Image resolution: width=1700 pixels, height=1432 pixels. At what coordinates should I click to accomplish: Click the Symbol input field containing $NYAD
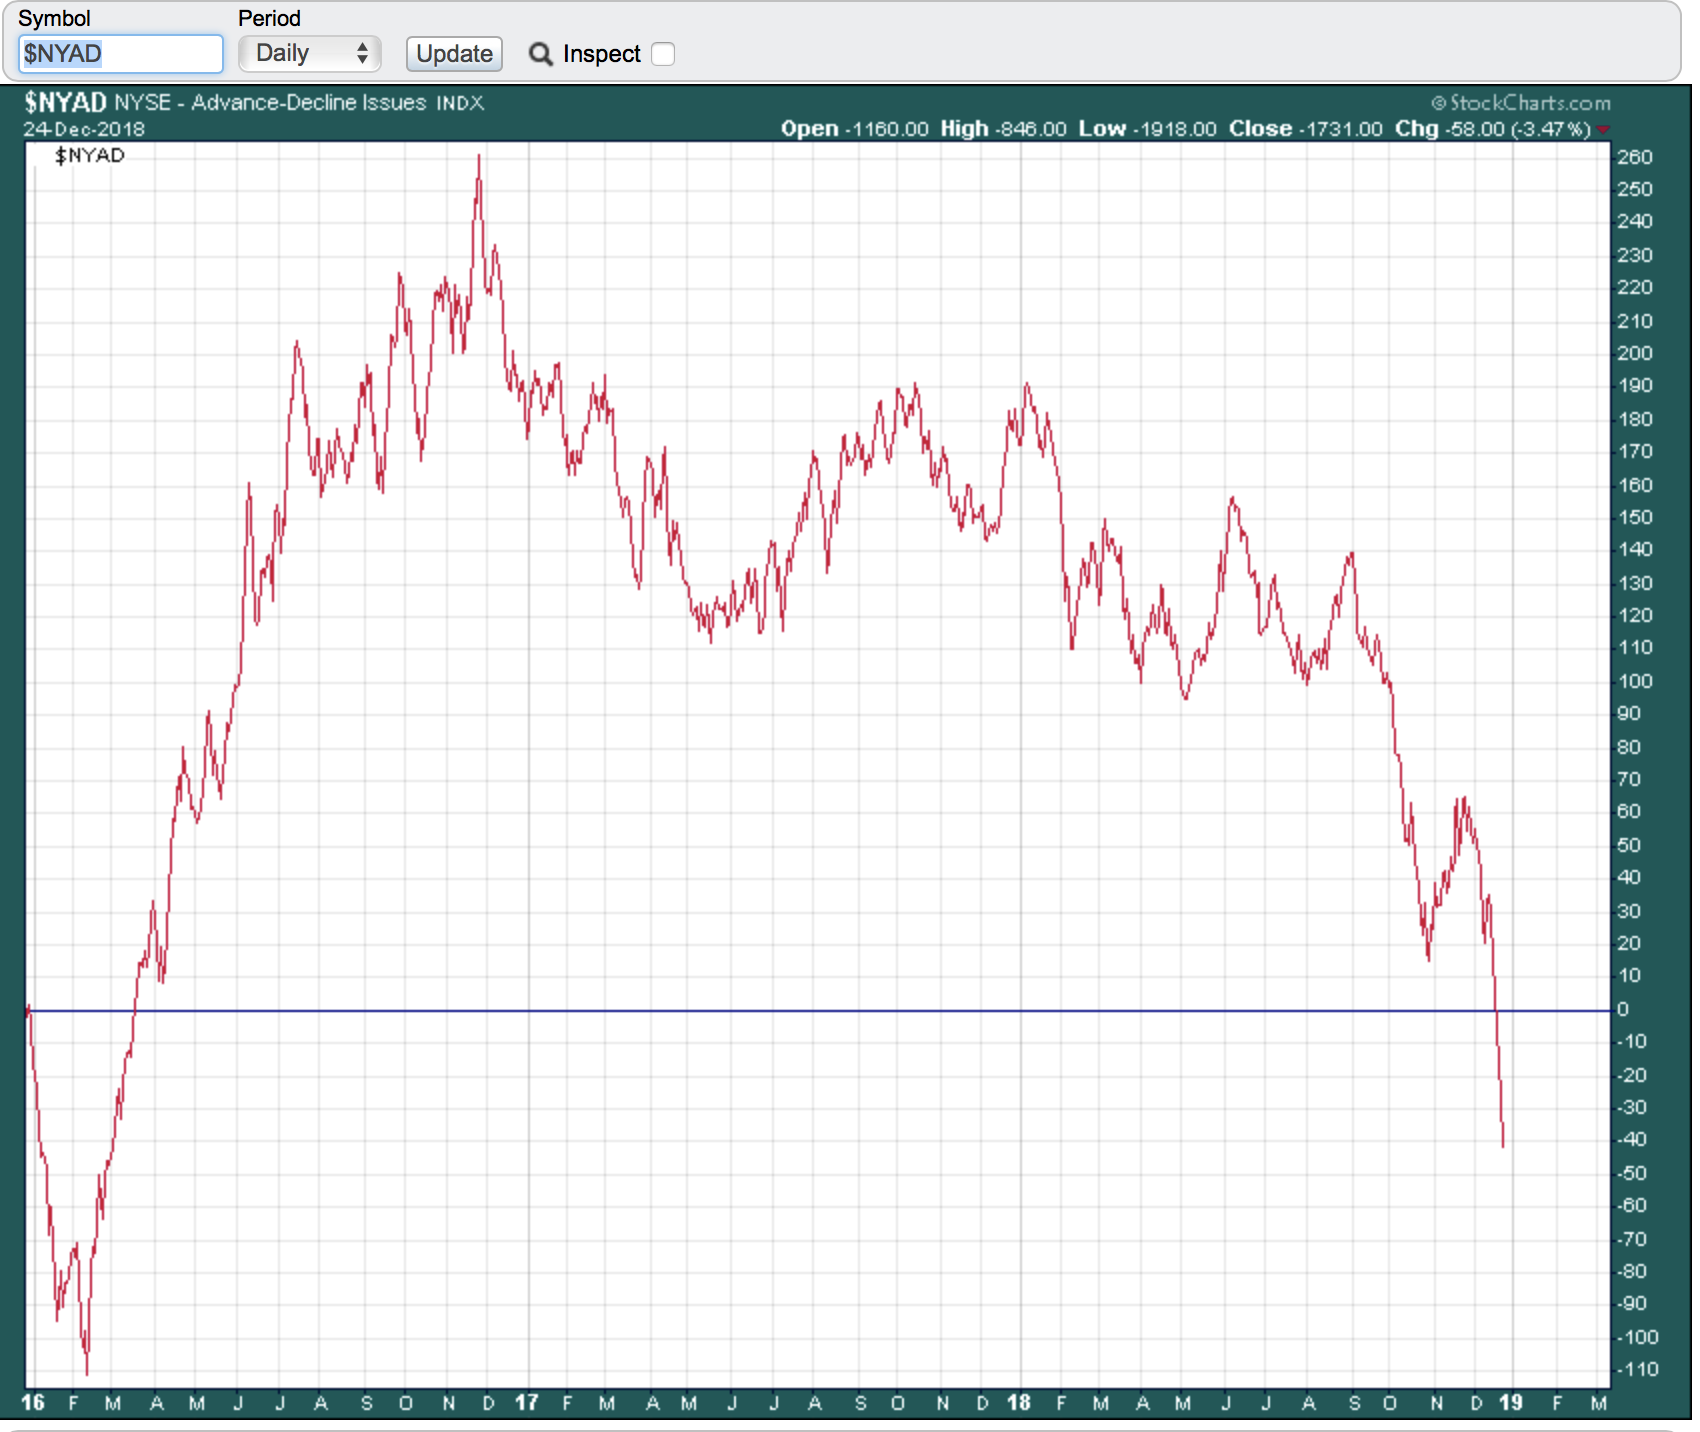tap(120, 54)
